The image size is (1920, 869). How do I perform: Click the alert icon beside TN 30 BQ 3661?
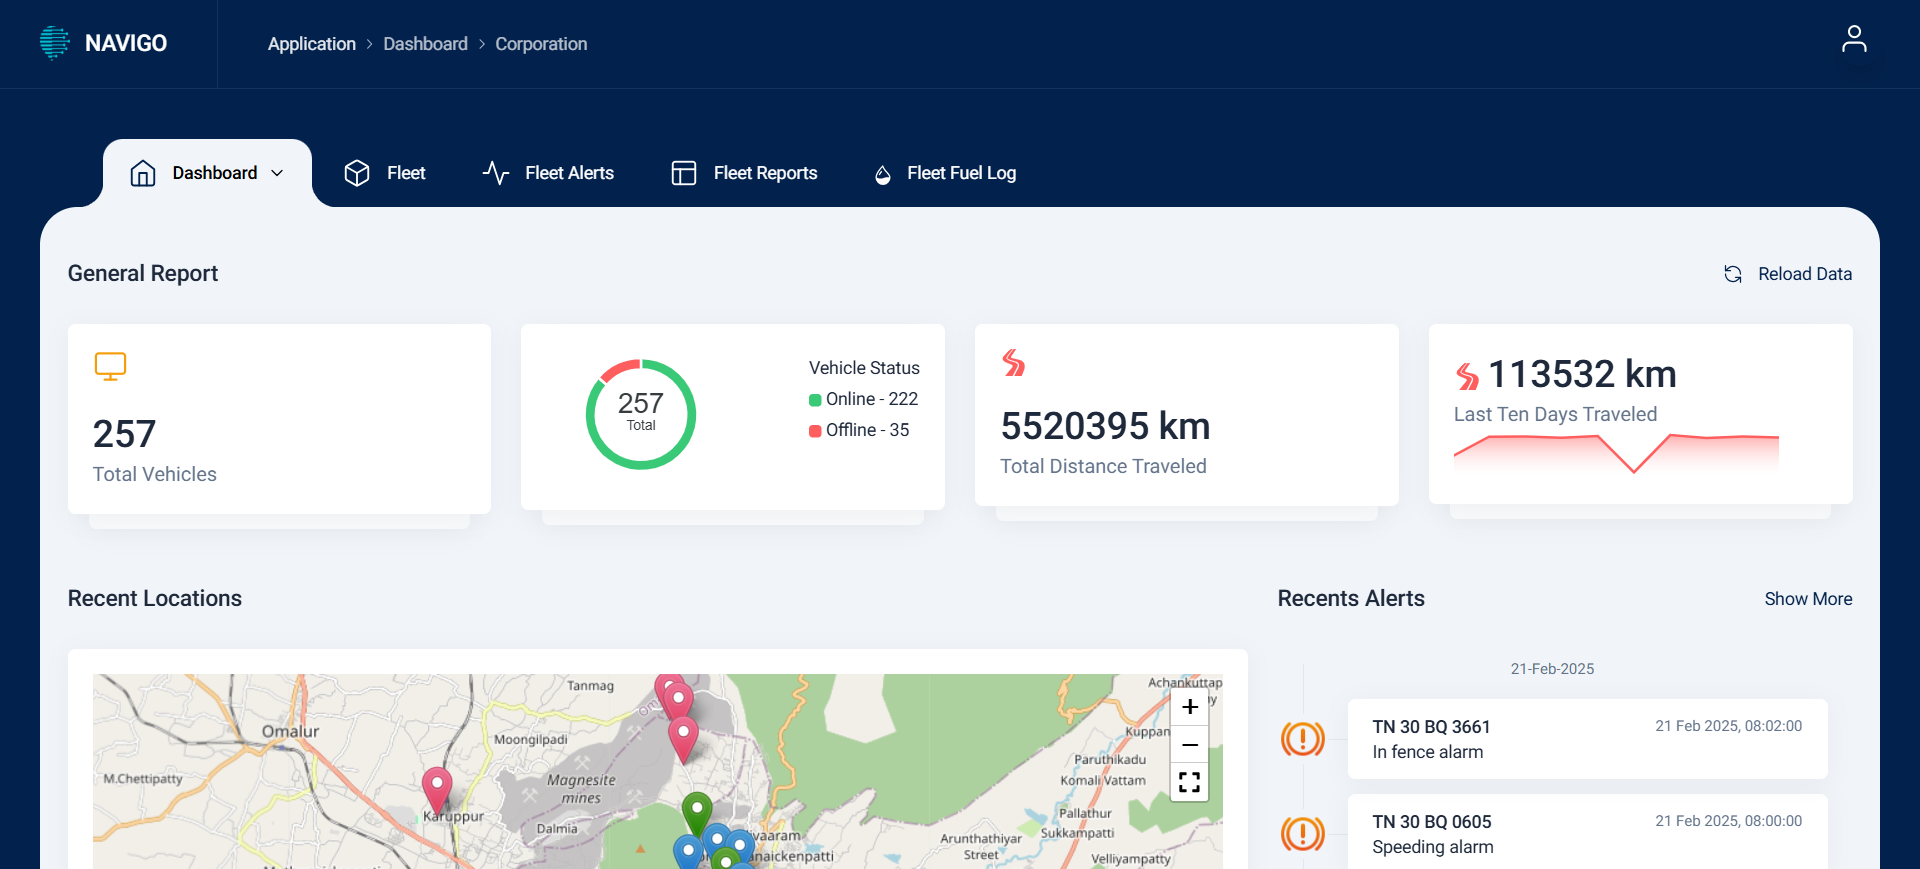click(x=1302, y=739)
